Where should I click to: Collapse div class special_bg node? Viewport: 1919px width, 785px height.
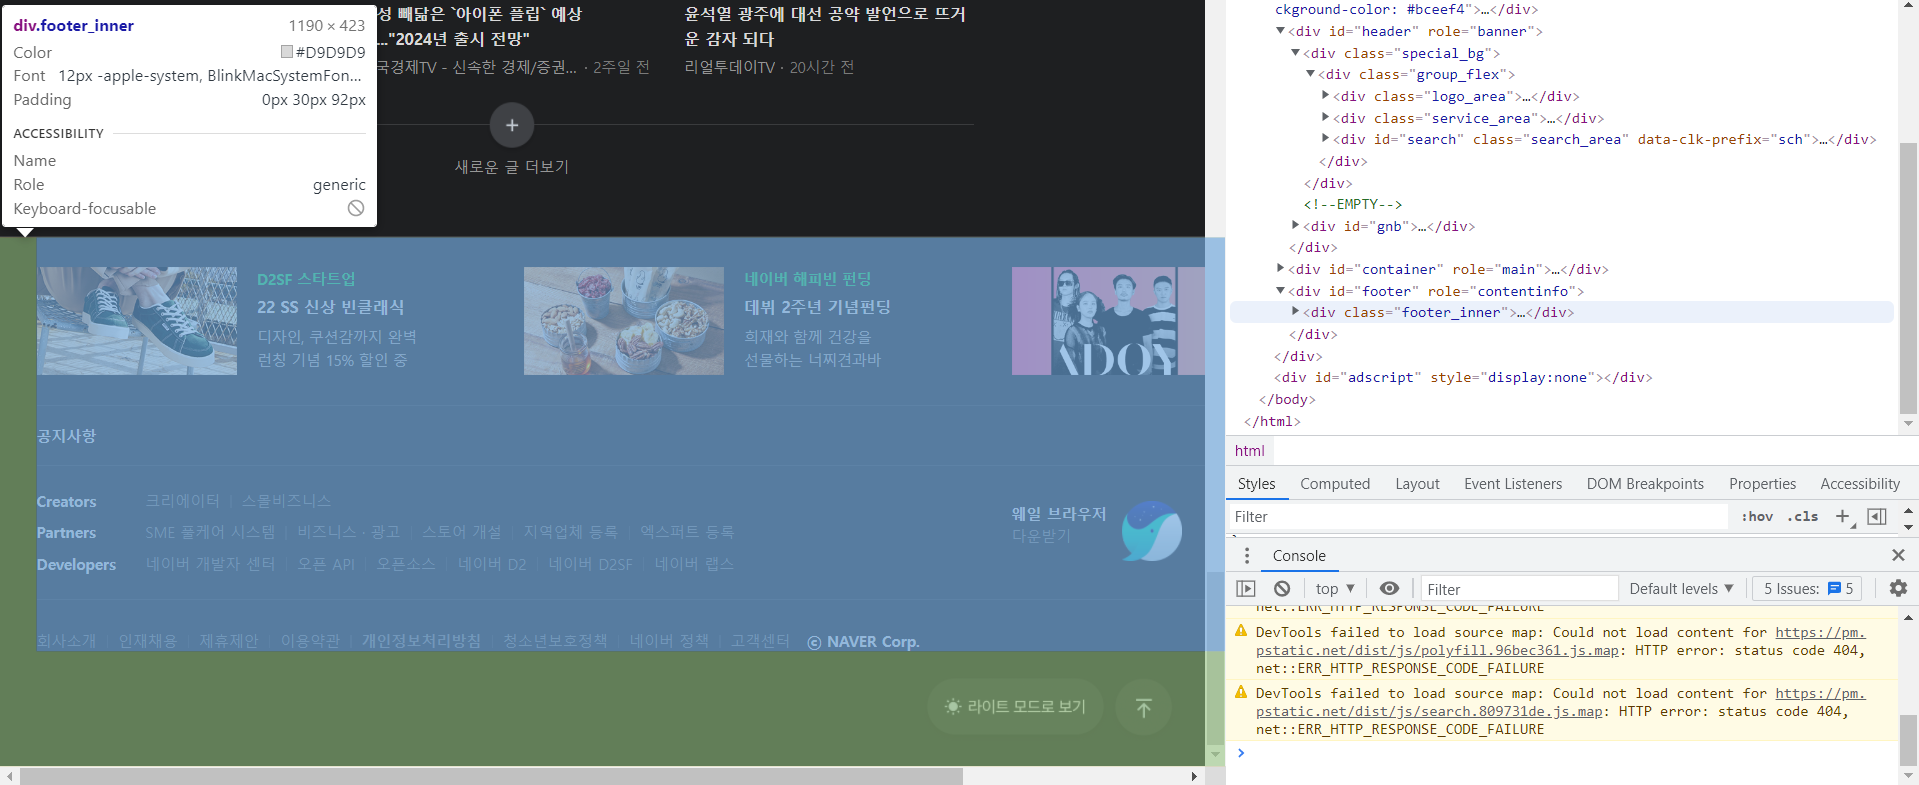click(x=1295, y=53)
